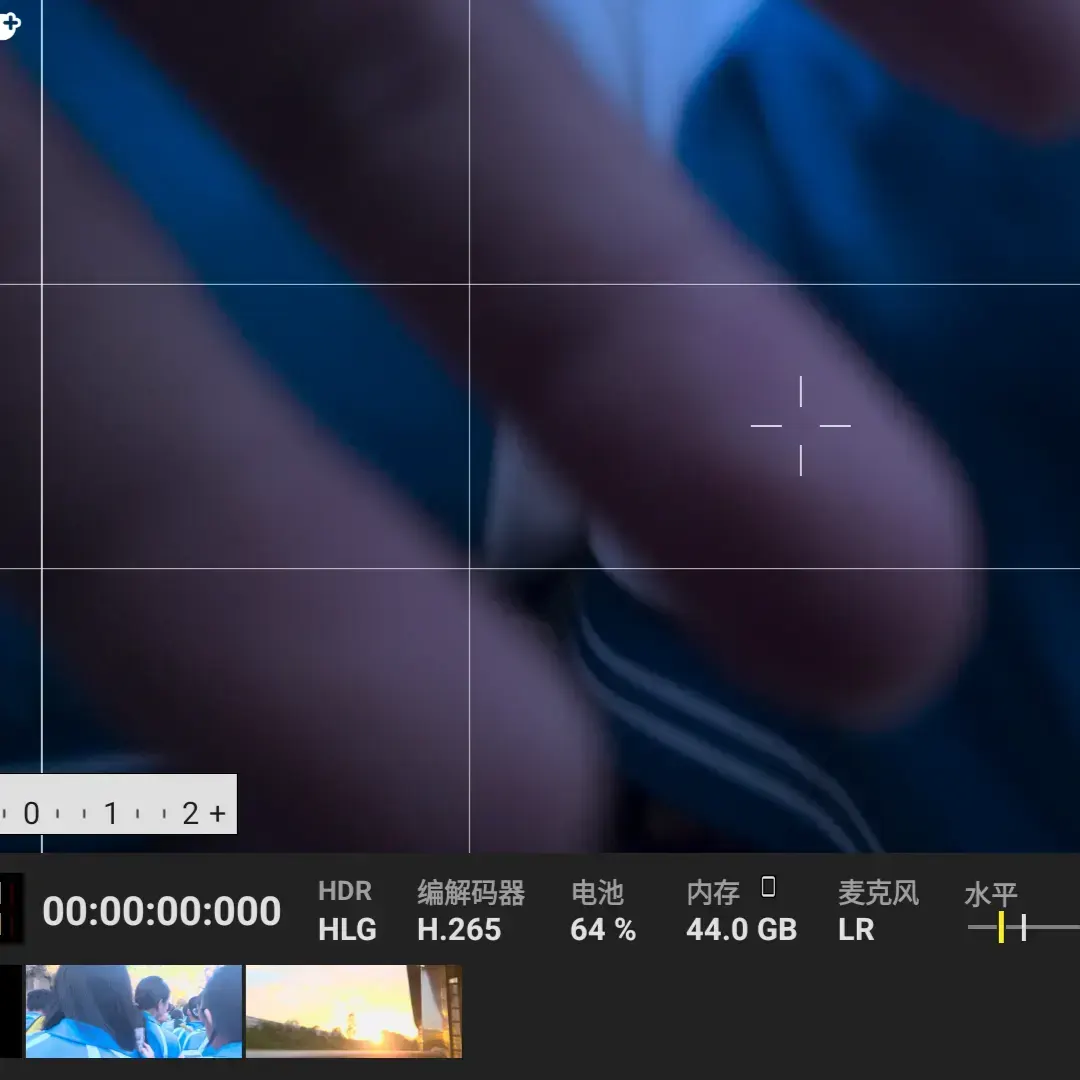The width and height of the screenshot is (1080, 1080).
Task: Tap the phone storage icon beside 内存
Action: tap(769, 886)
